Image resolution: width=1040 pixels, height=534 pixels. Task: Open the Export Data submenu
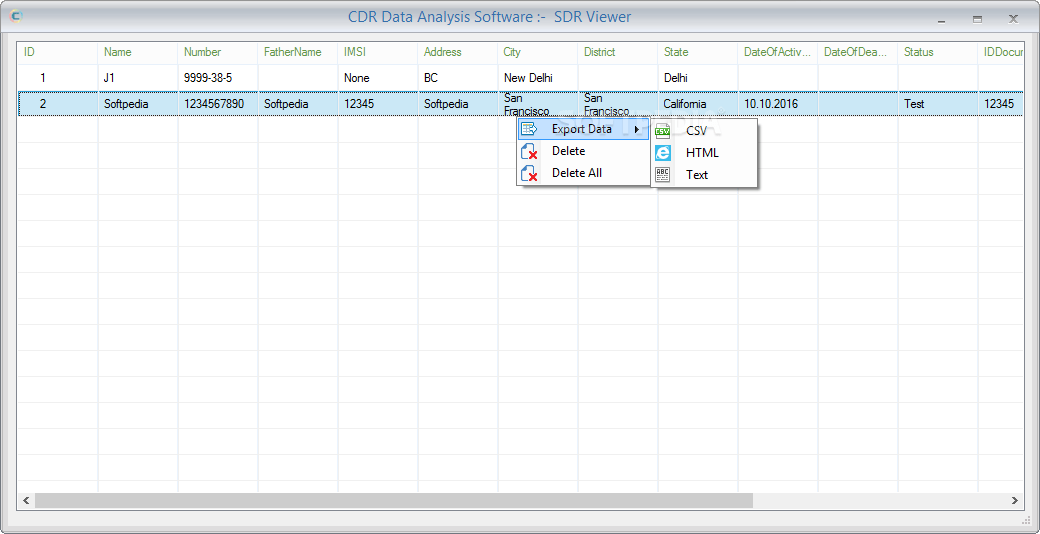(x=583, y=129)
